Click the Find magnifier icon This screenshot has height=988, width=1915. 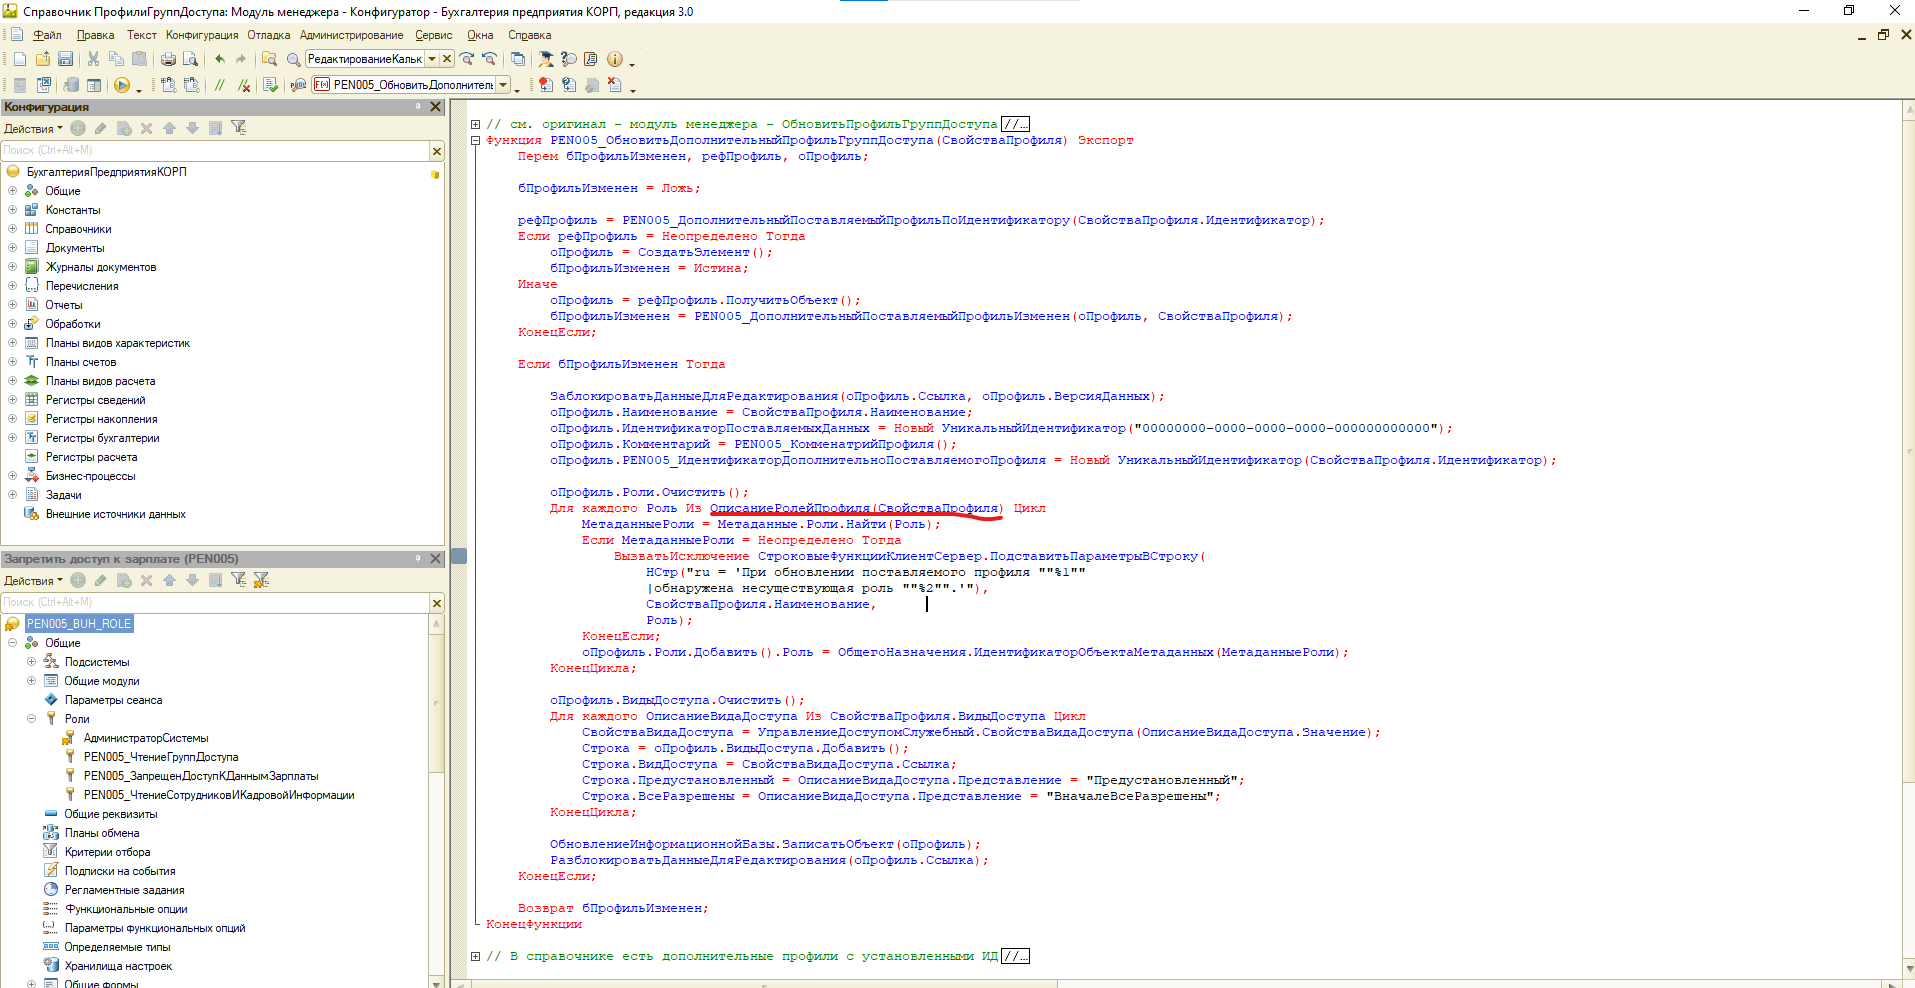tap(293, 59)
